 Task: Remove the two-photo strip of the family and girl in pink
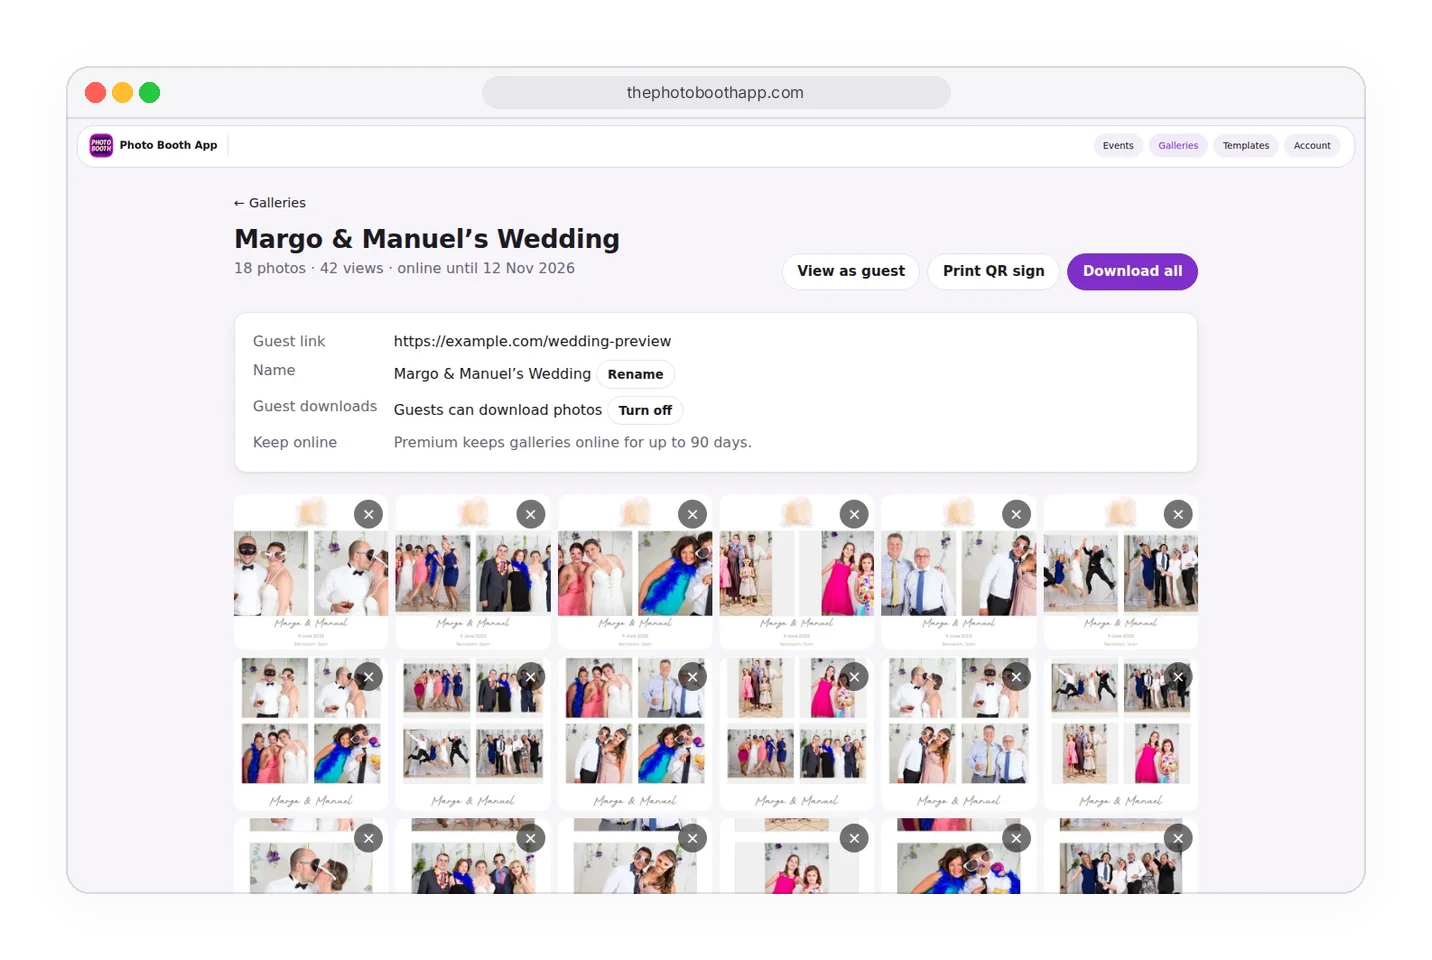pyautogui.click(x=855, y=514)
